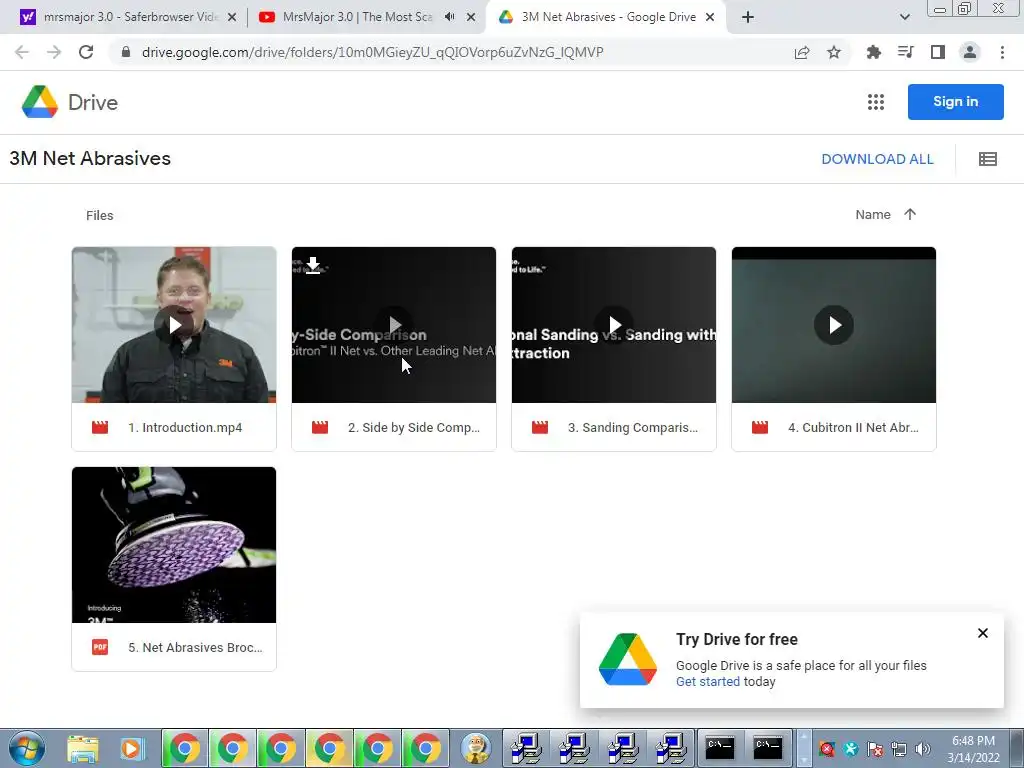This screenshot has height=768, width=1024.
Task: Click the video icon beside 1. Introduction.mp4
Action: (100, 428)
